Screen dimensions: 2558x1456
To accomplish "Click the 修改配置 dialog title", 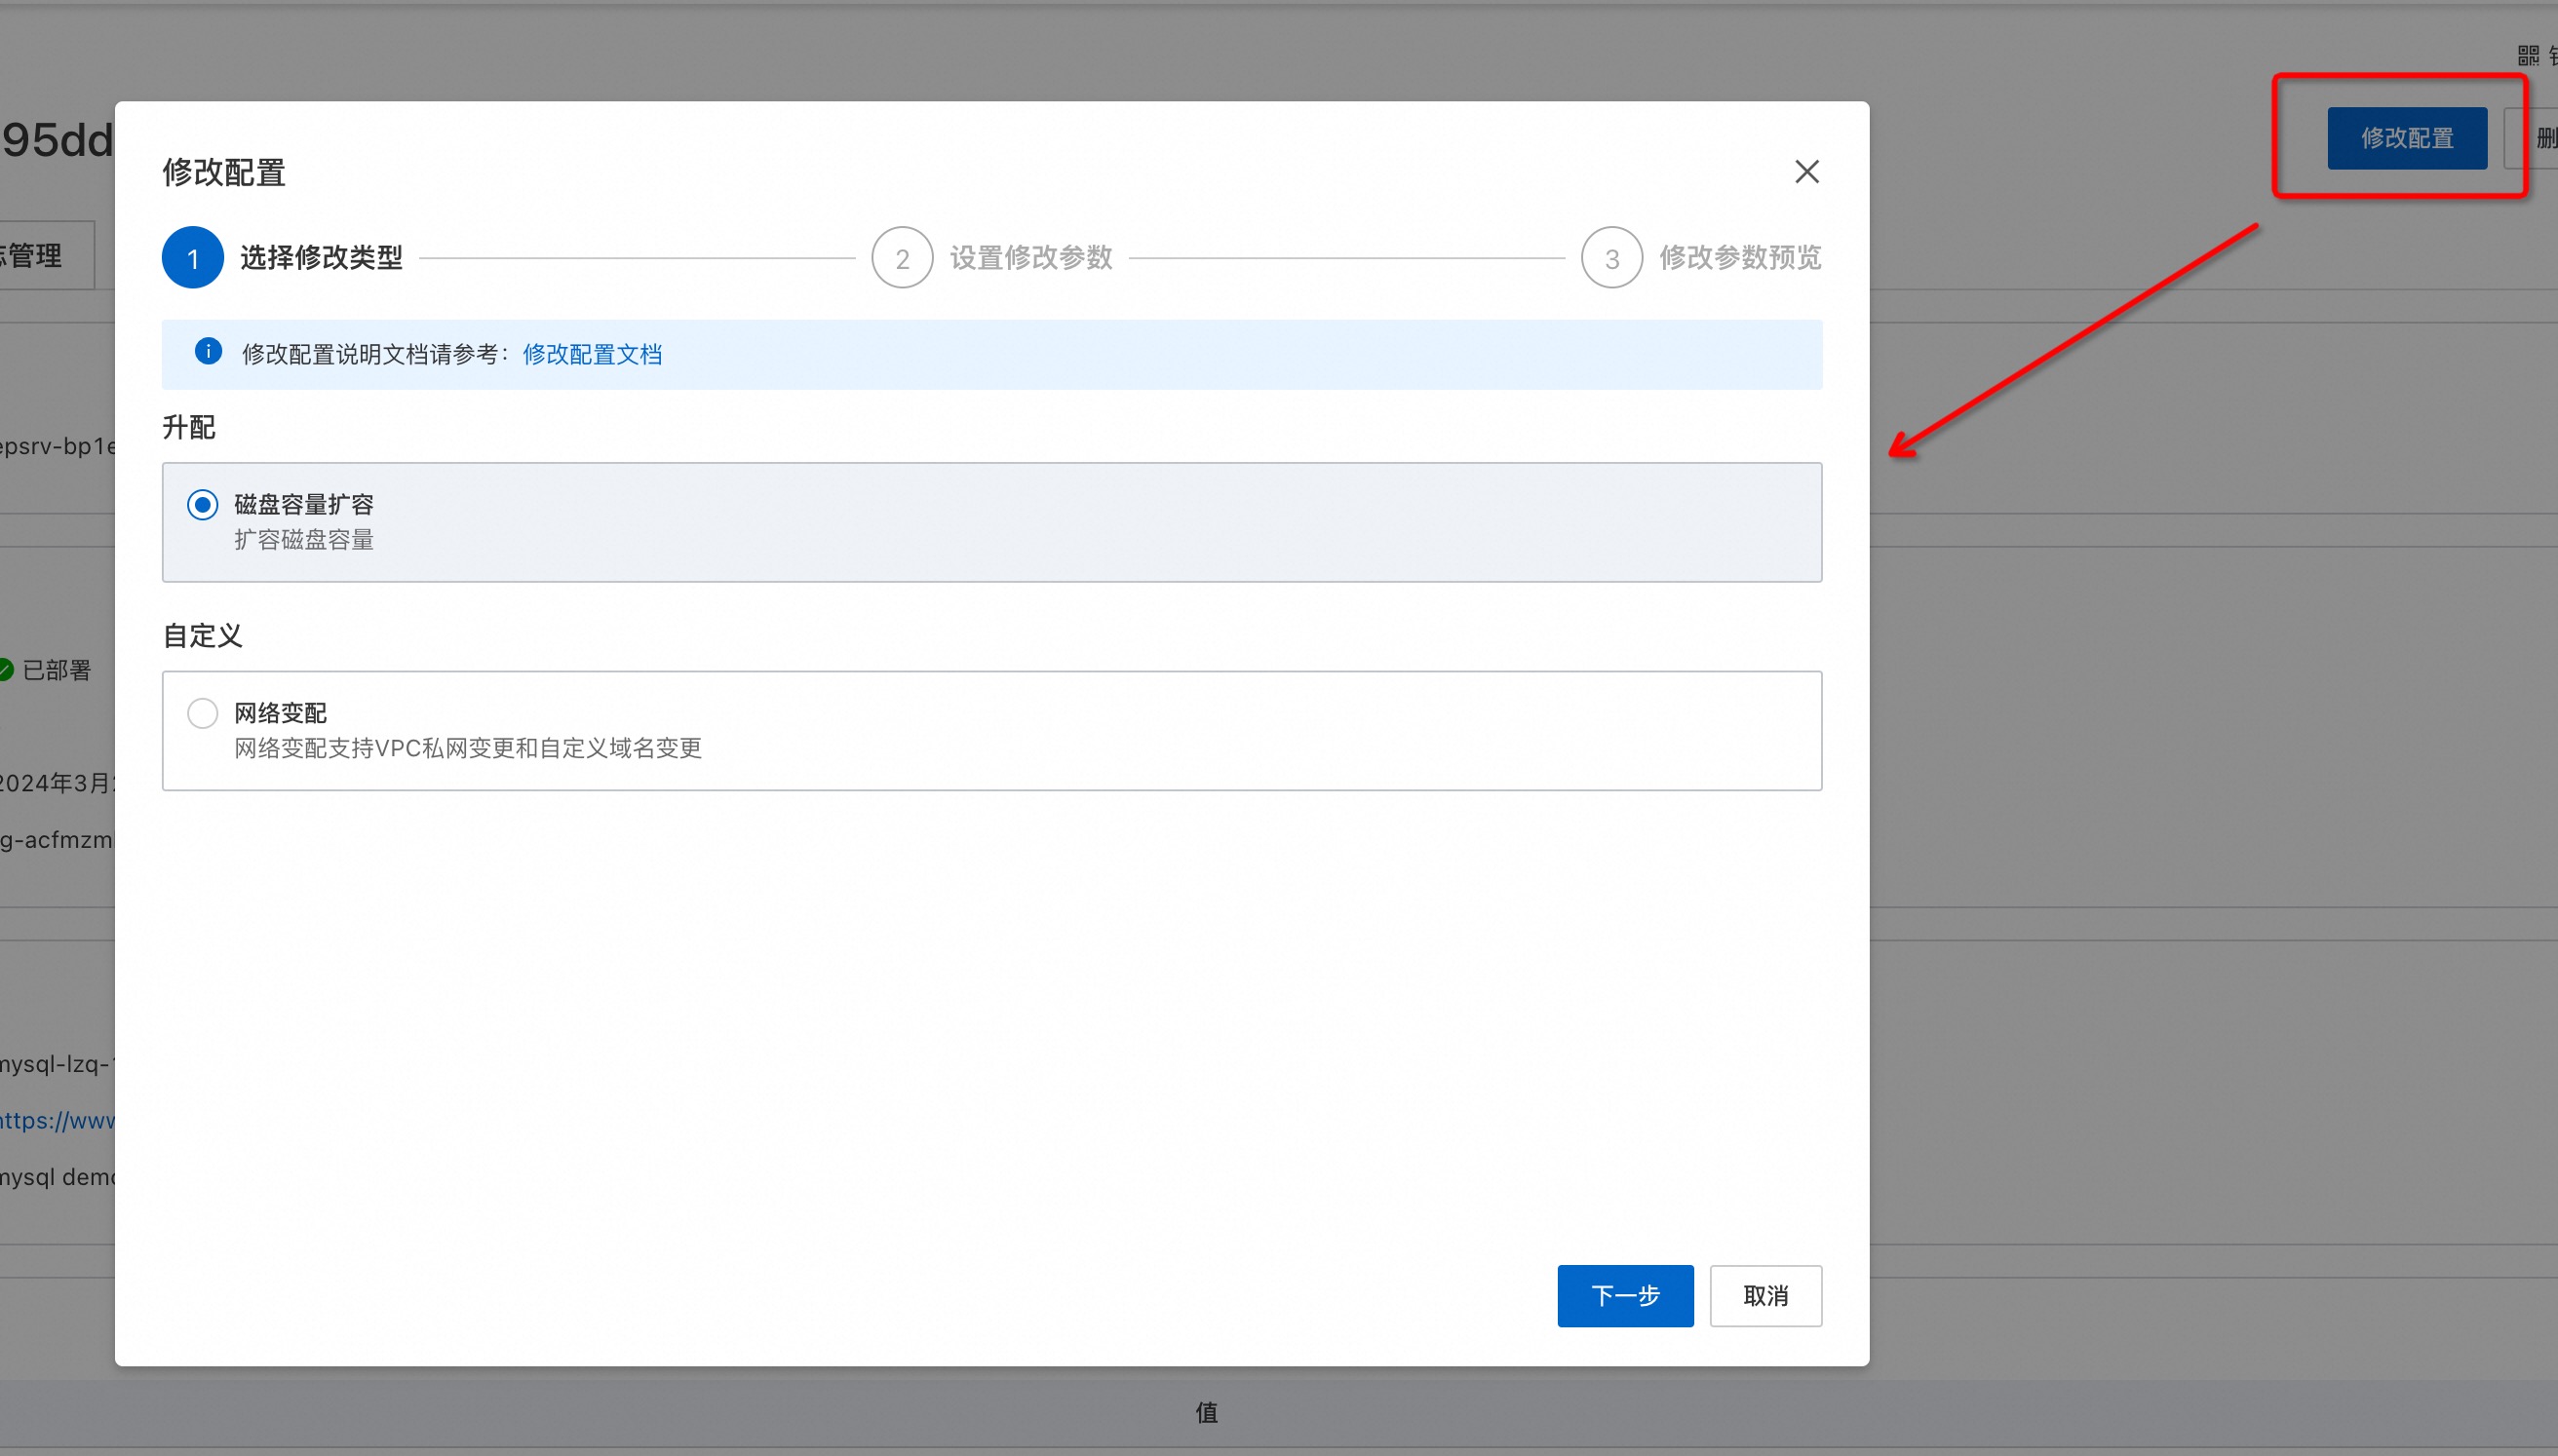I will click(x=224, y=172).
